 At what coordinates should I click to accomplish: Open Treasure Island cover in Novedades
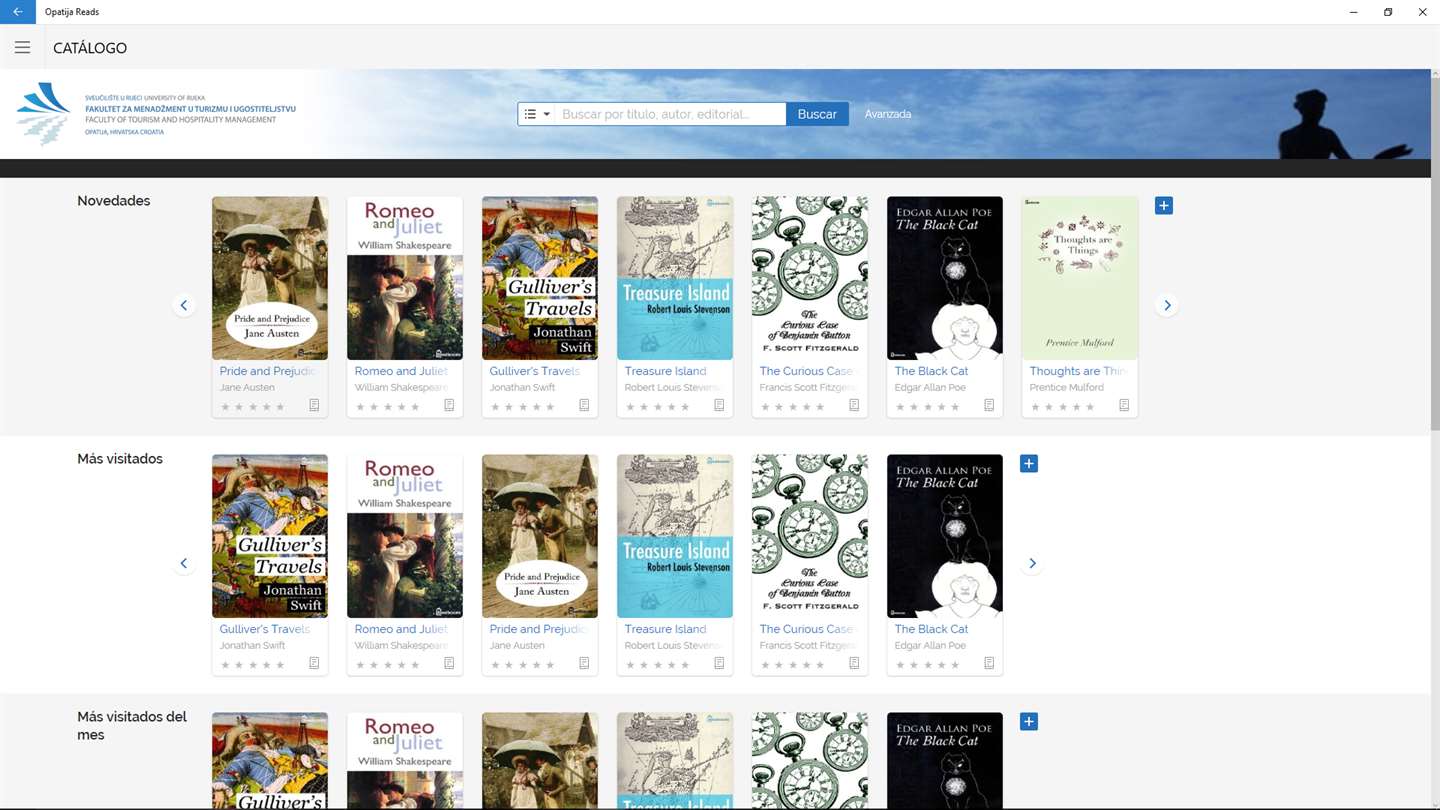click(675, 278)
